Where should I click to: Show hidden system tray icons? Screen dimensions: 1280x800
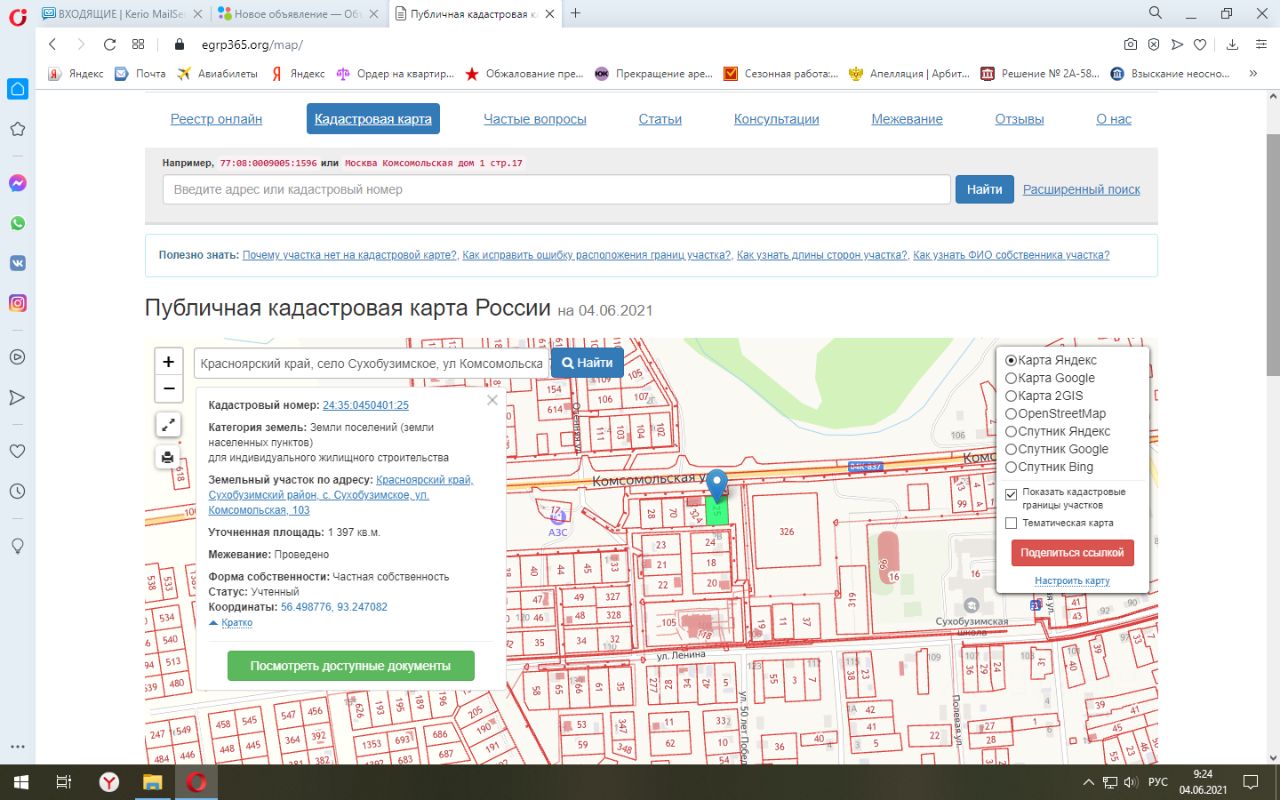click(1089, 782)
